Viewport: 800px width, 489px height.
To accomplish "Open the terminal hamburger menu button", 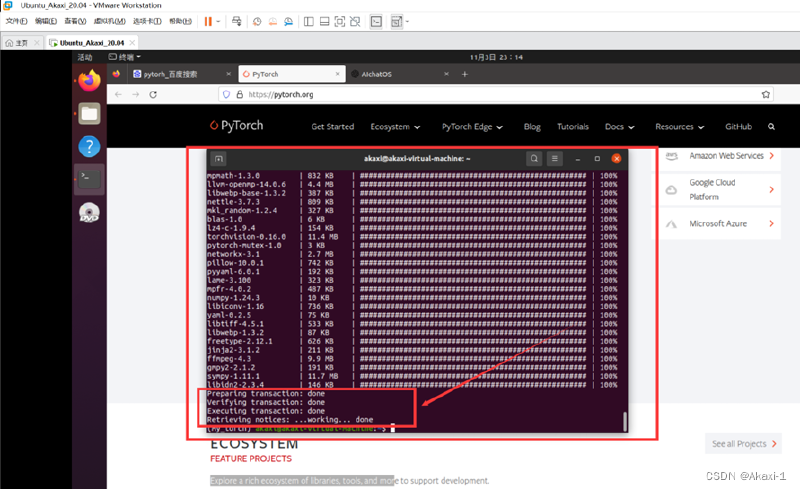I will tap(555, 159).
